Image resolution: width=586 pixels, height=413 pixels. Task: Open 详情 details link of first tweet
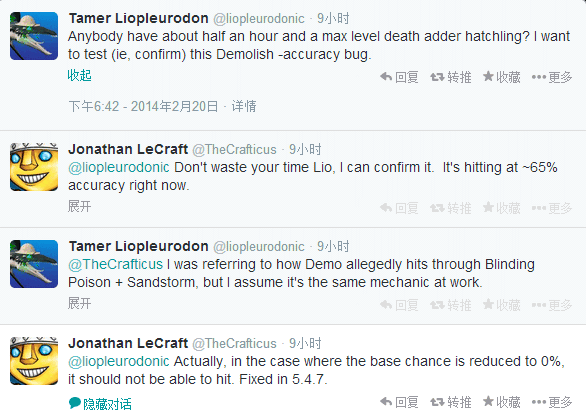click(244, 107)
